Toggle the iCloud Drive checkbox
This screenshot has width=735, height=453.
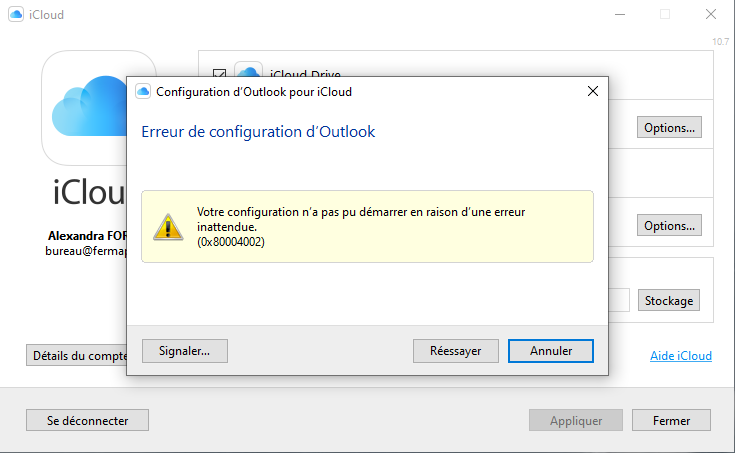(220, 73)
